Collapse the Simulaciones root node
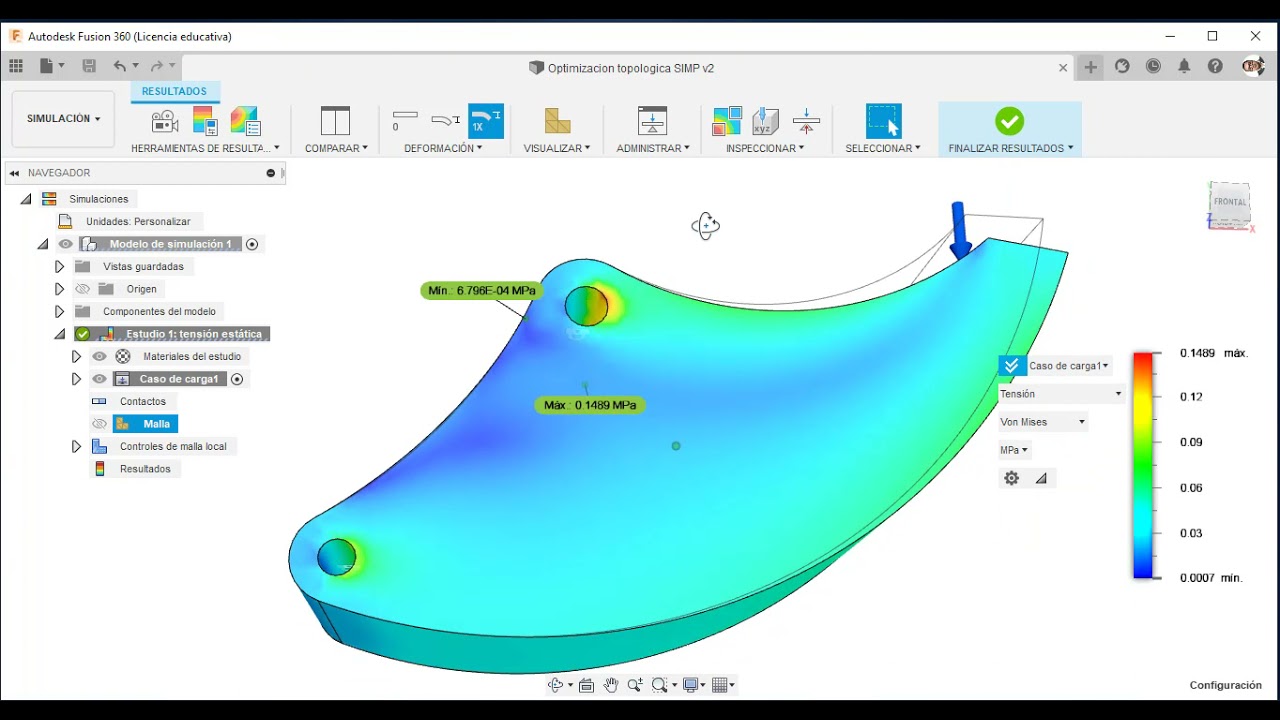Image resolution: width=1280 pixels, height=720 pixels. point(26,199)
